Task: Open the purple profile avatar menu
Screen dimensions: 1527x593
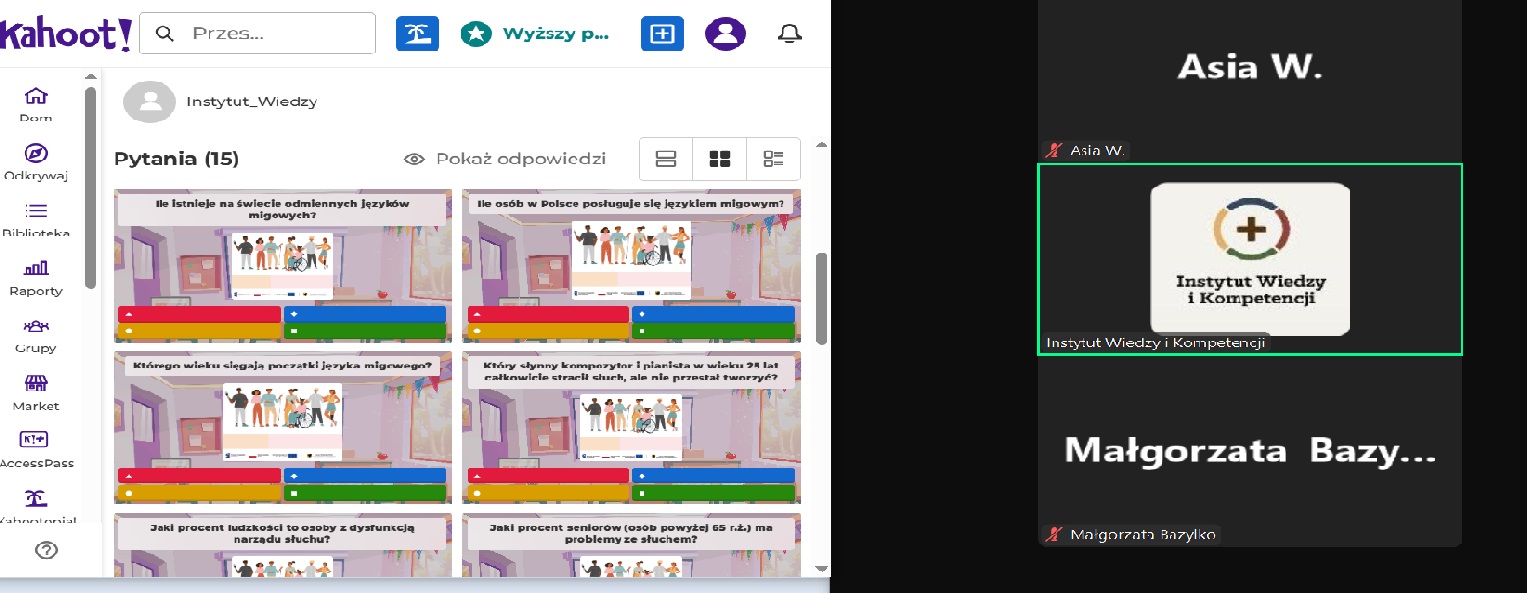Action: click(x=725, y=33)
